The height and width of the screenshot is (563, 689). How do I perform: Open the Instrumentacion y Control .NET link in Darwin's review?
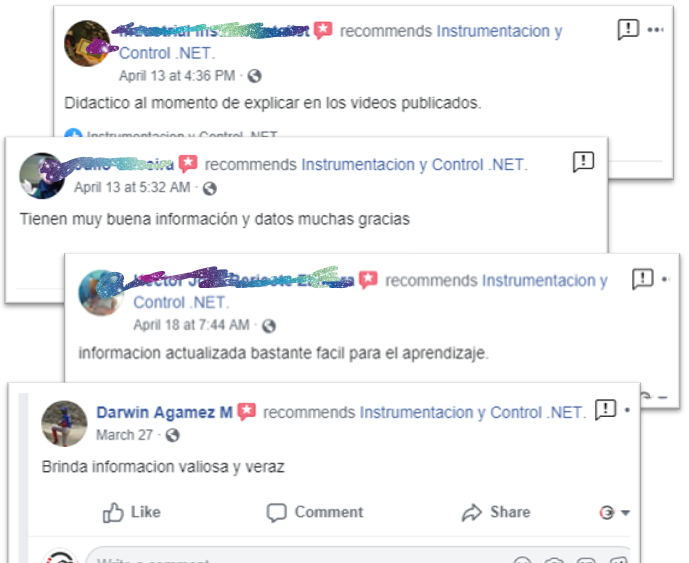(x=473, y=412)
